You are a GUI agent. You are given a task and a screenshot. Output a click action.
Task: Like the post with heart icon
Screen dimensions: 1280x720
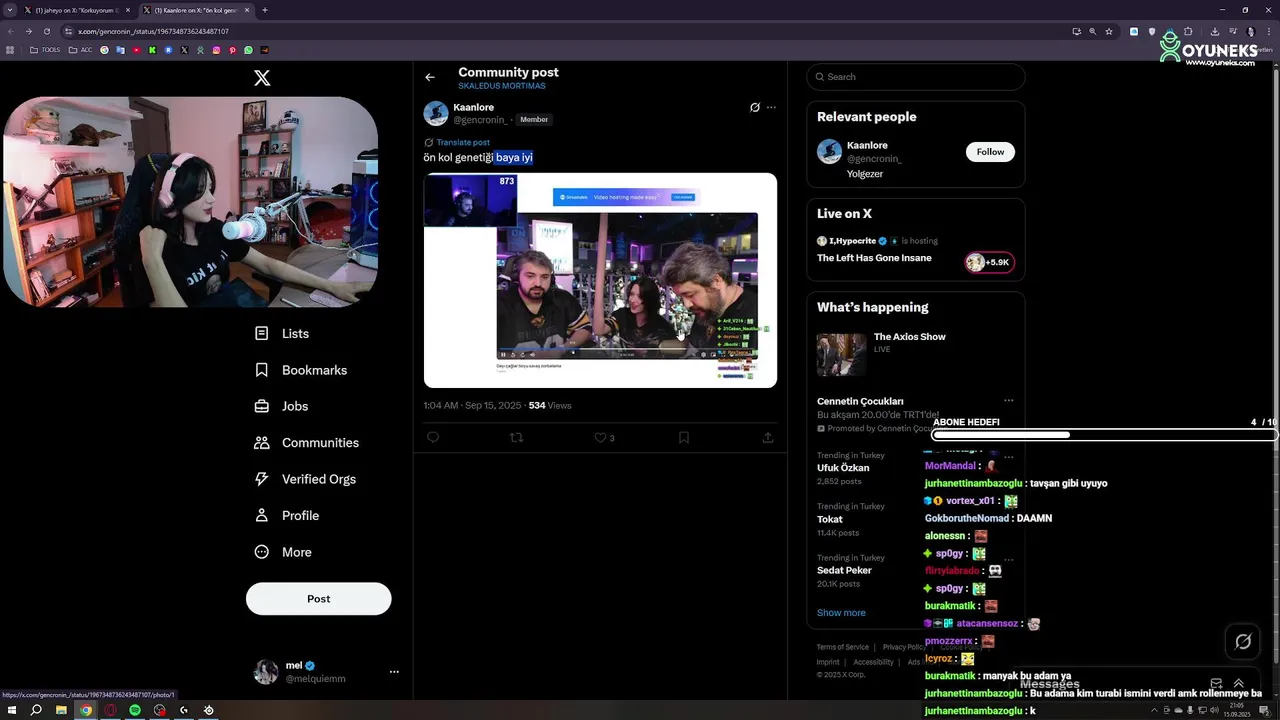(x=600, y=437)
